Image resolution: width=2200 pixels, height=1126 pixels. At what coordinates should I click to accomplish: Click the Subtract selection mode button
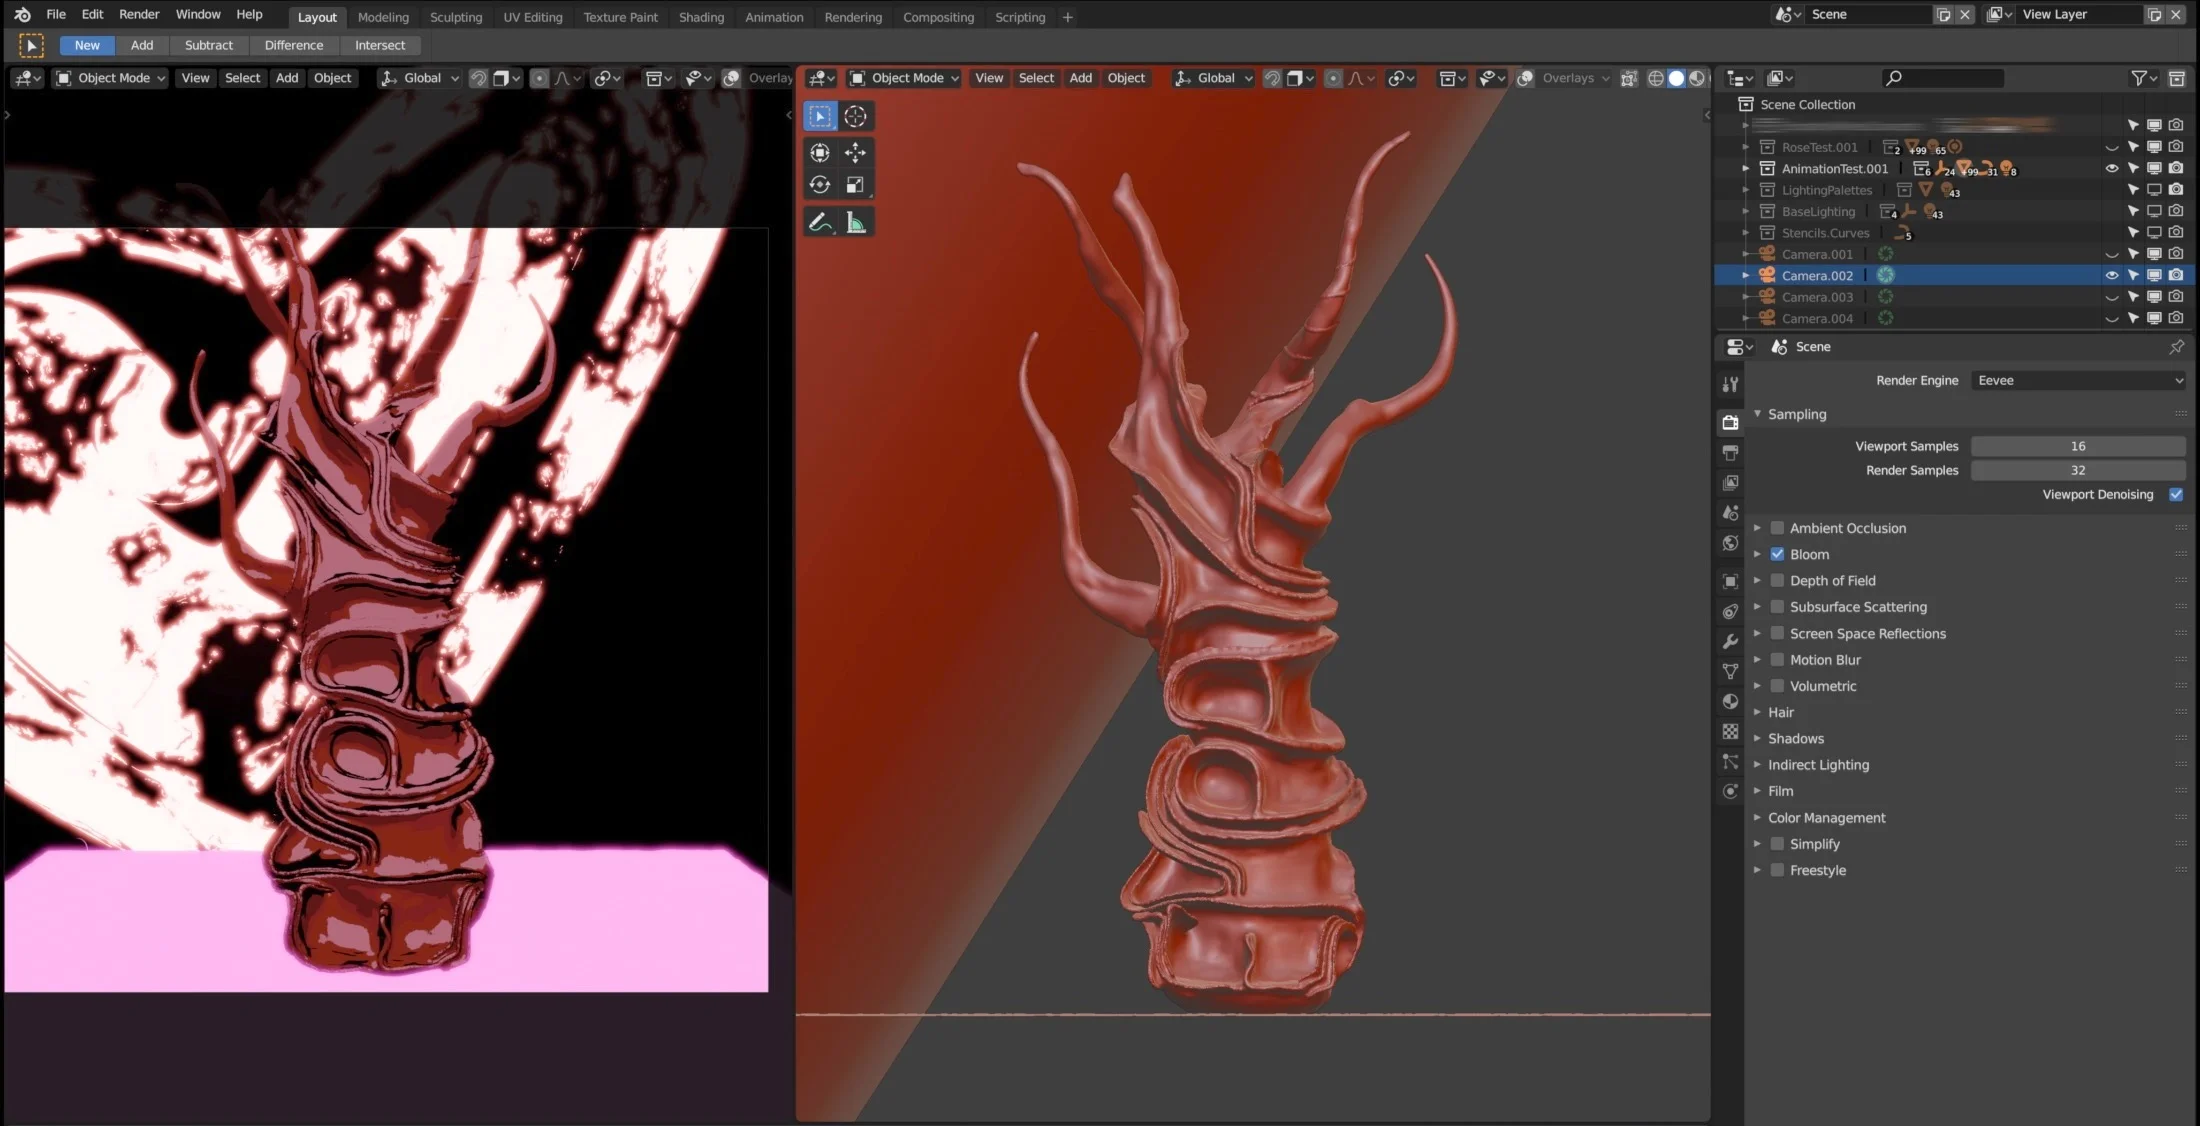(x=208, y=45)
